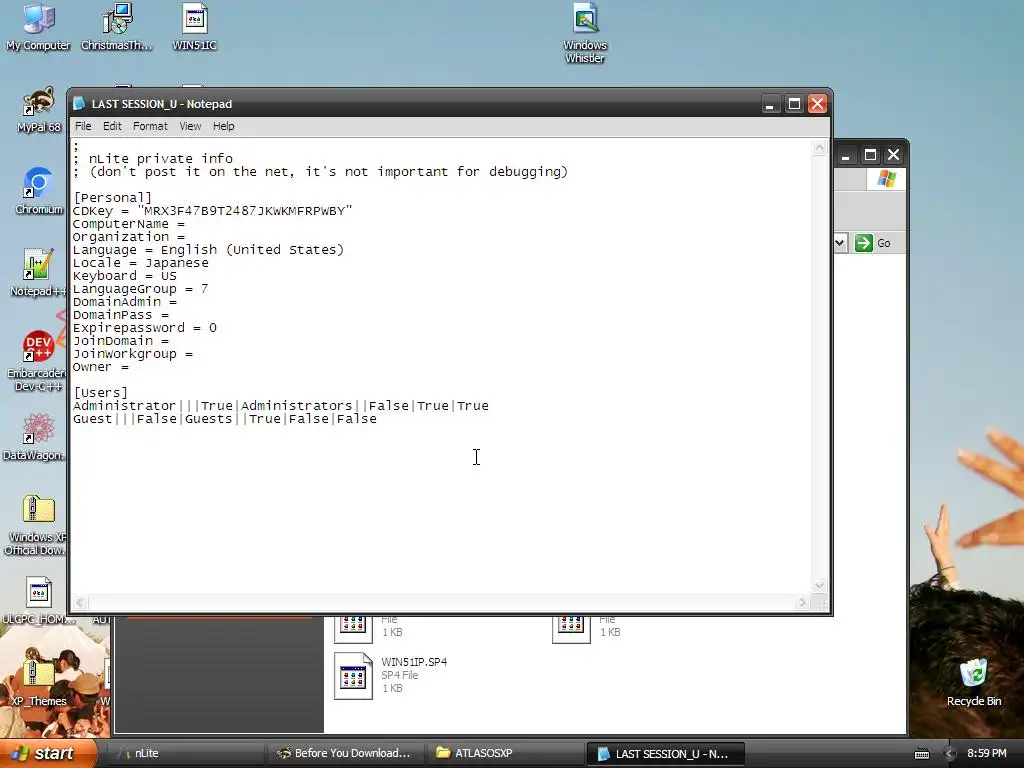
Task: Maximize the Notepad window
Action: 794,104
